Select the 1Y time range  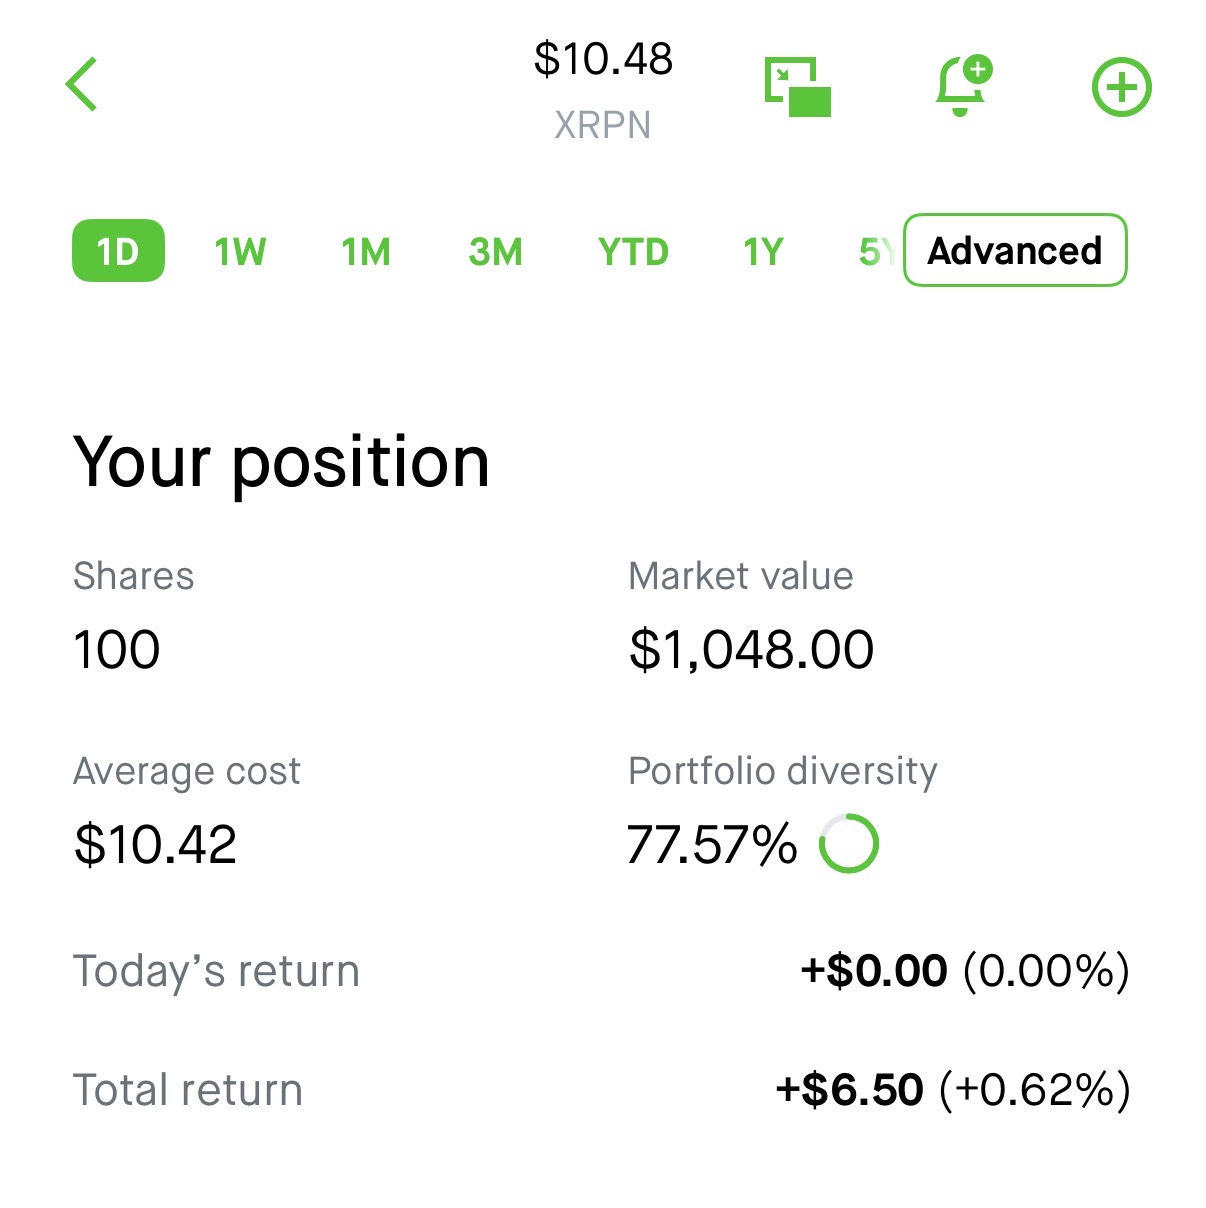763,251
